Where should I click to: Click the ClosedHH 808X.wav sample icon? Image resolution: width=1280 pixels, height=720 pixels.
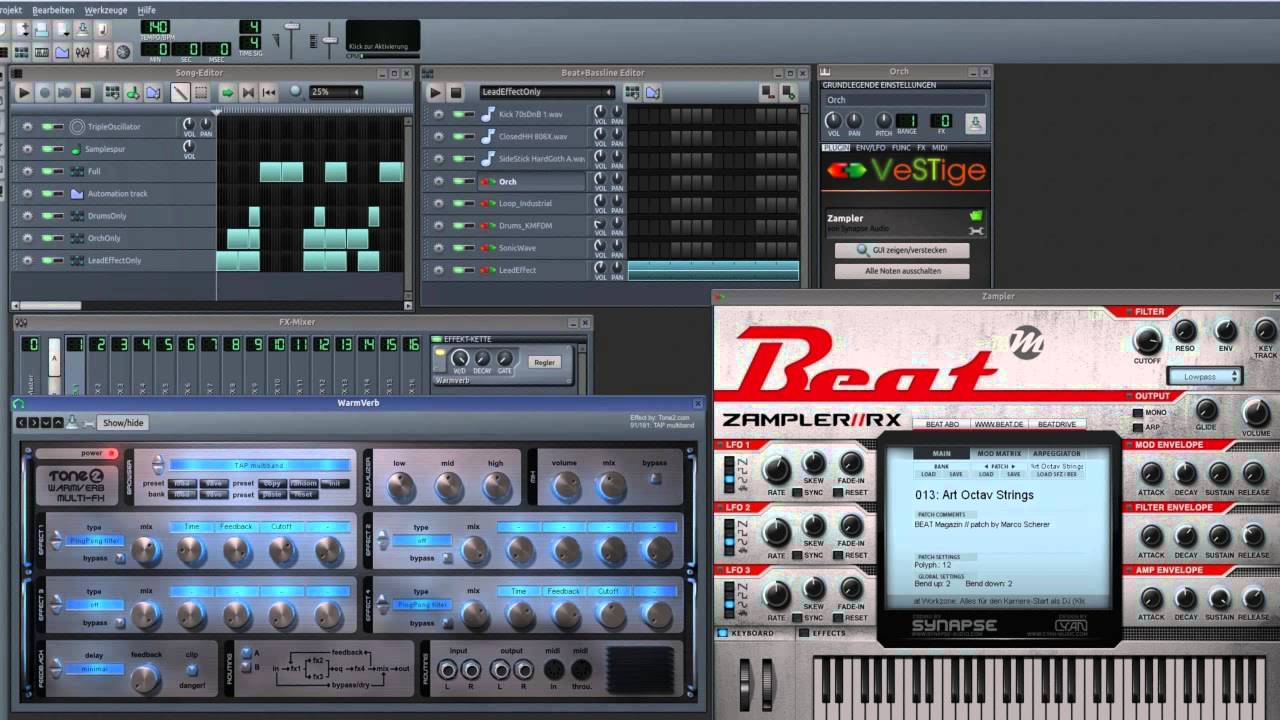click(488, 136)
